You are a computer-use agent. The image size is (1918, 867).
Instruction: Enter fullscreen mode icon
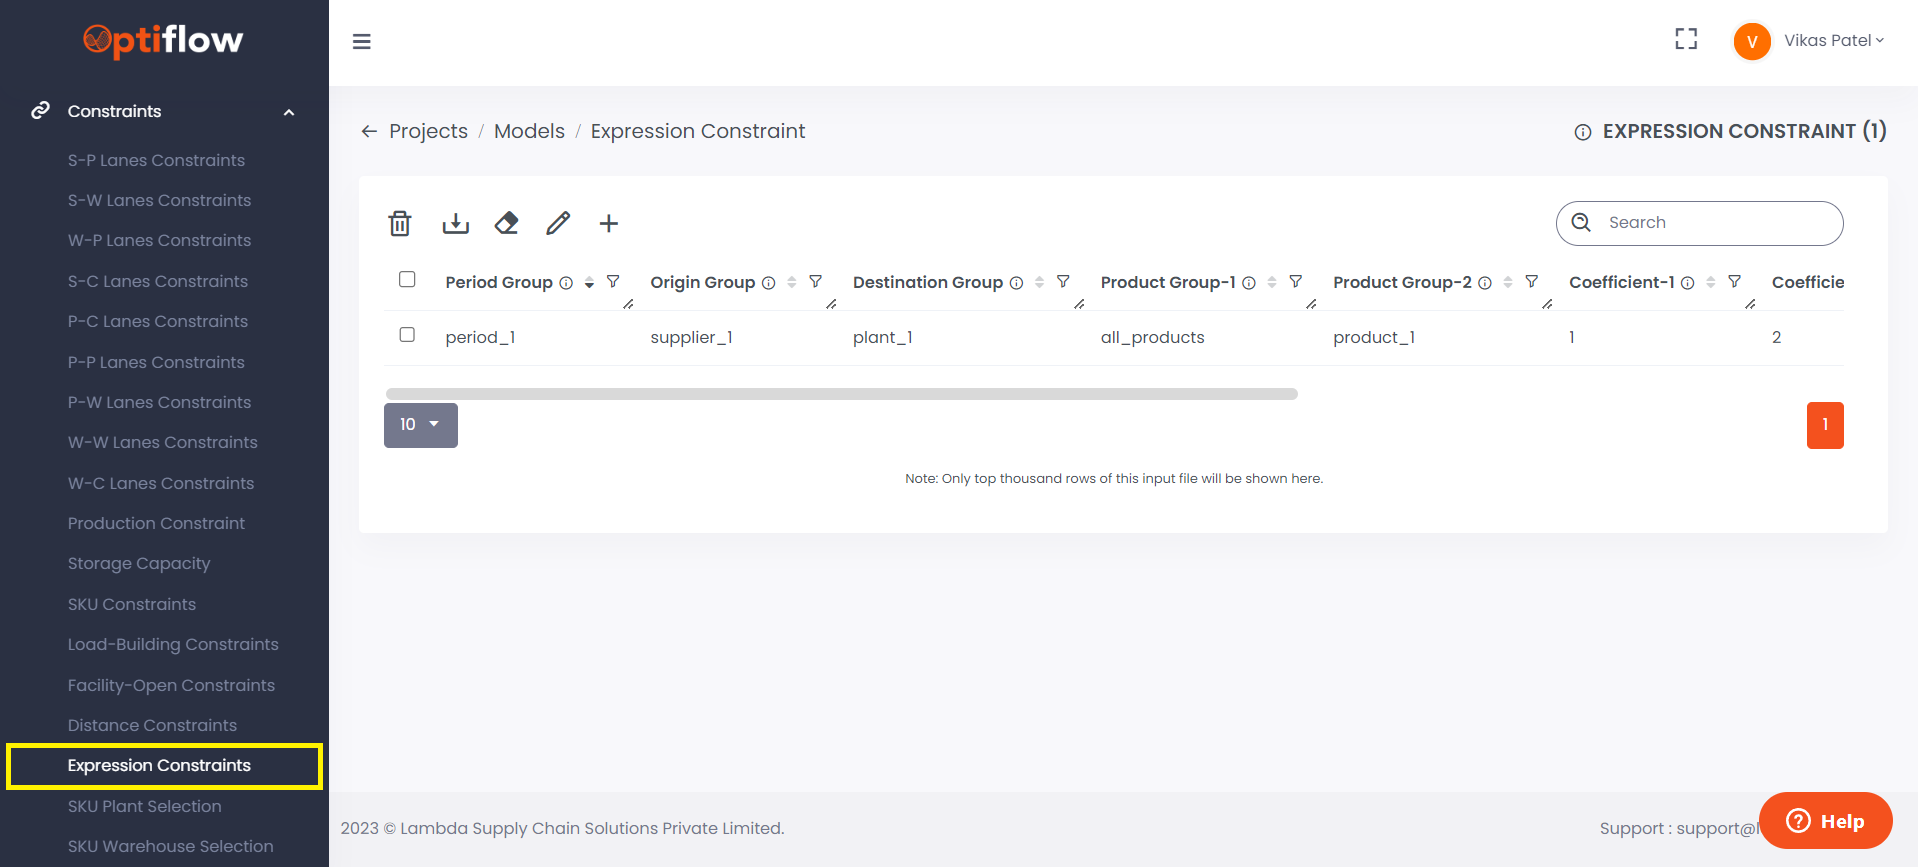click(x=1686, y=39)
